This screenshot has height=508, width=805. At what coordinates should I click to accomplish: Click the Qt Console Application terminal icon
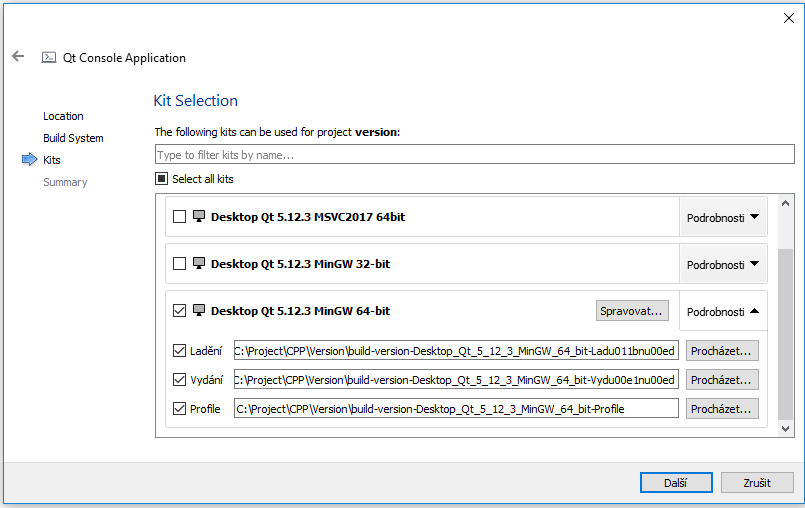48,58
